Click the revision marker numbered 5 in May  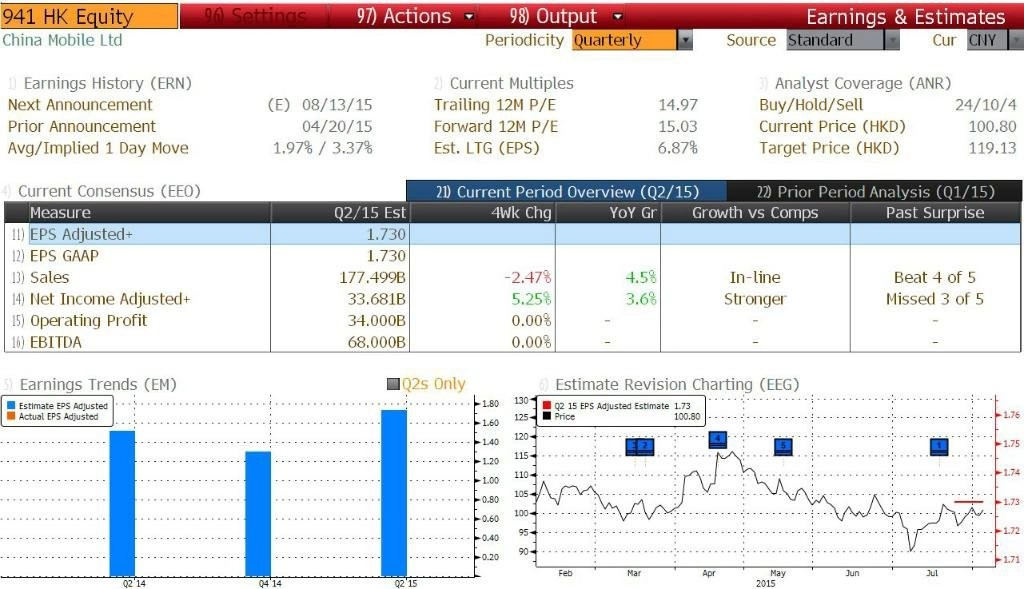click(x=783, y=447)
